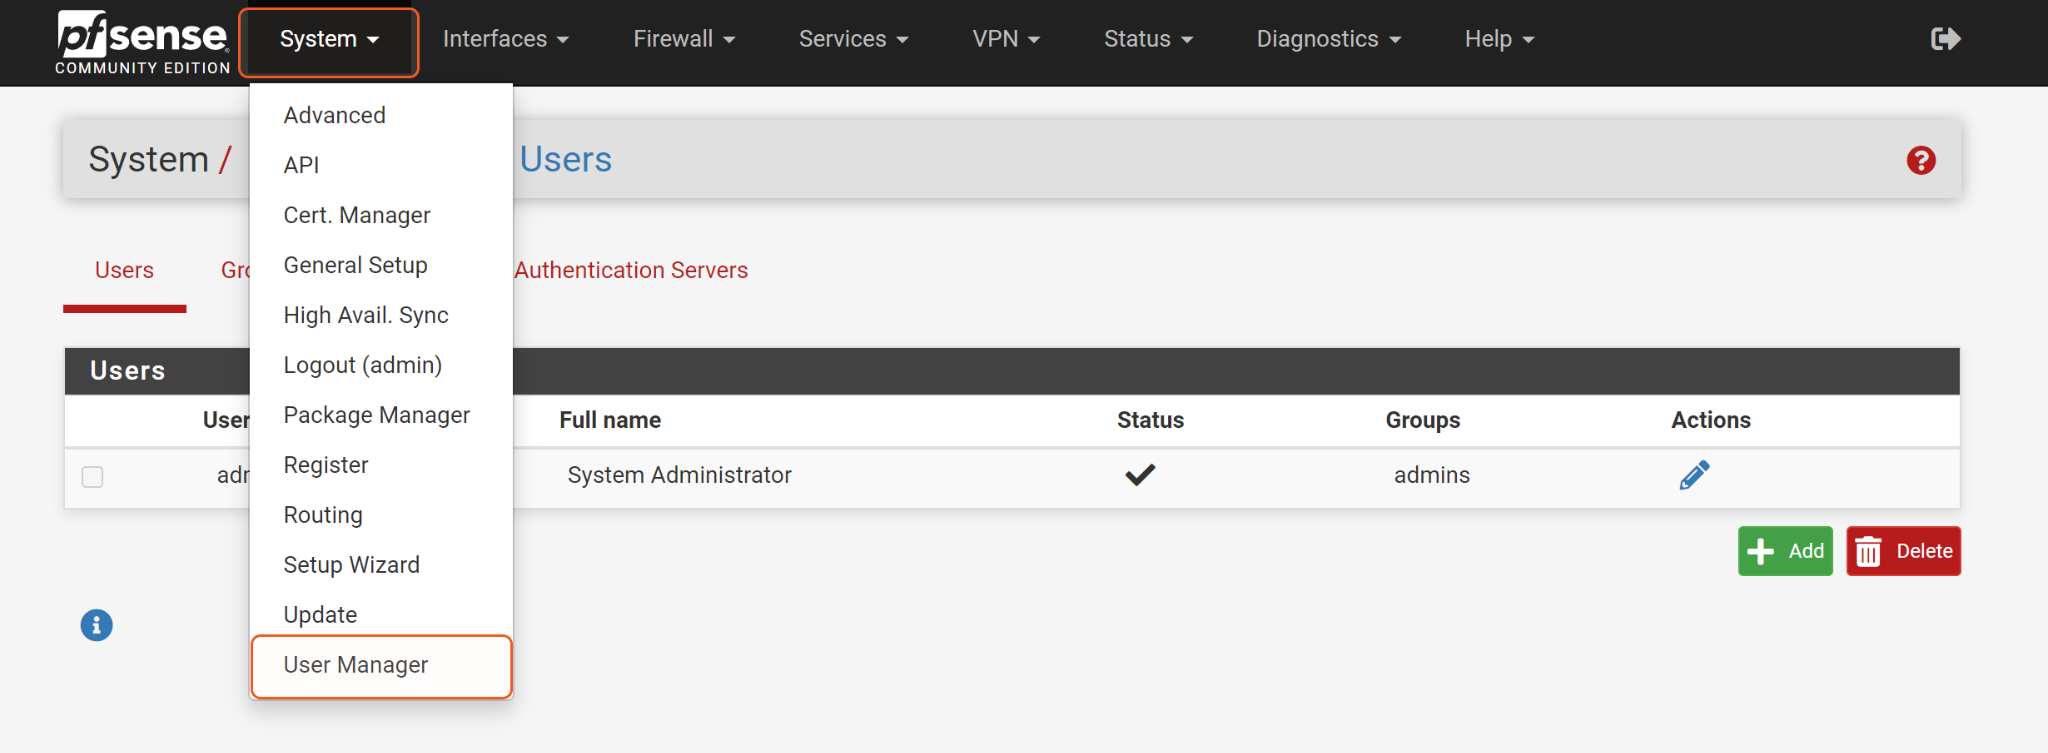This screenshot has height=753, width=2048.
Task: Select User Manager from System menu
Action: pos(356,665)
